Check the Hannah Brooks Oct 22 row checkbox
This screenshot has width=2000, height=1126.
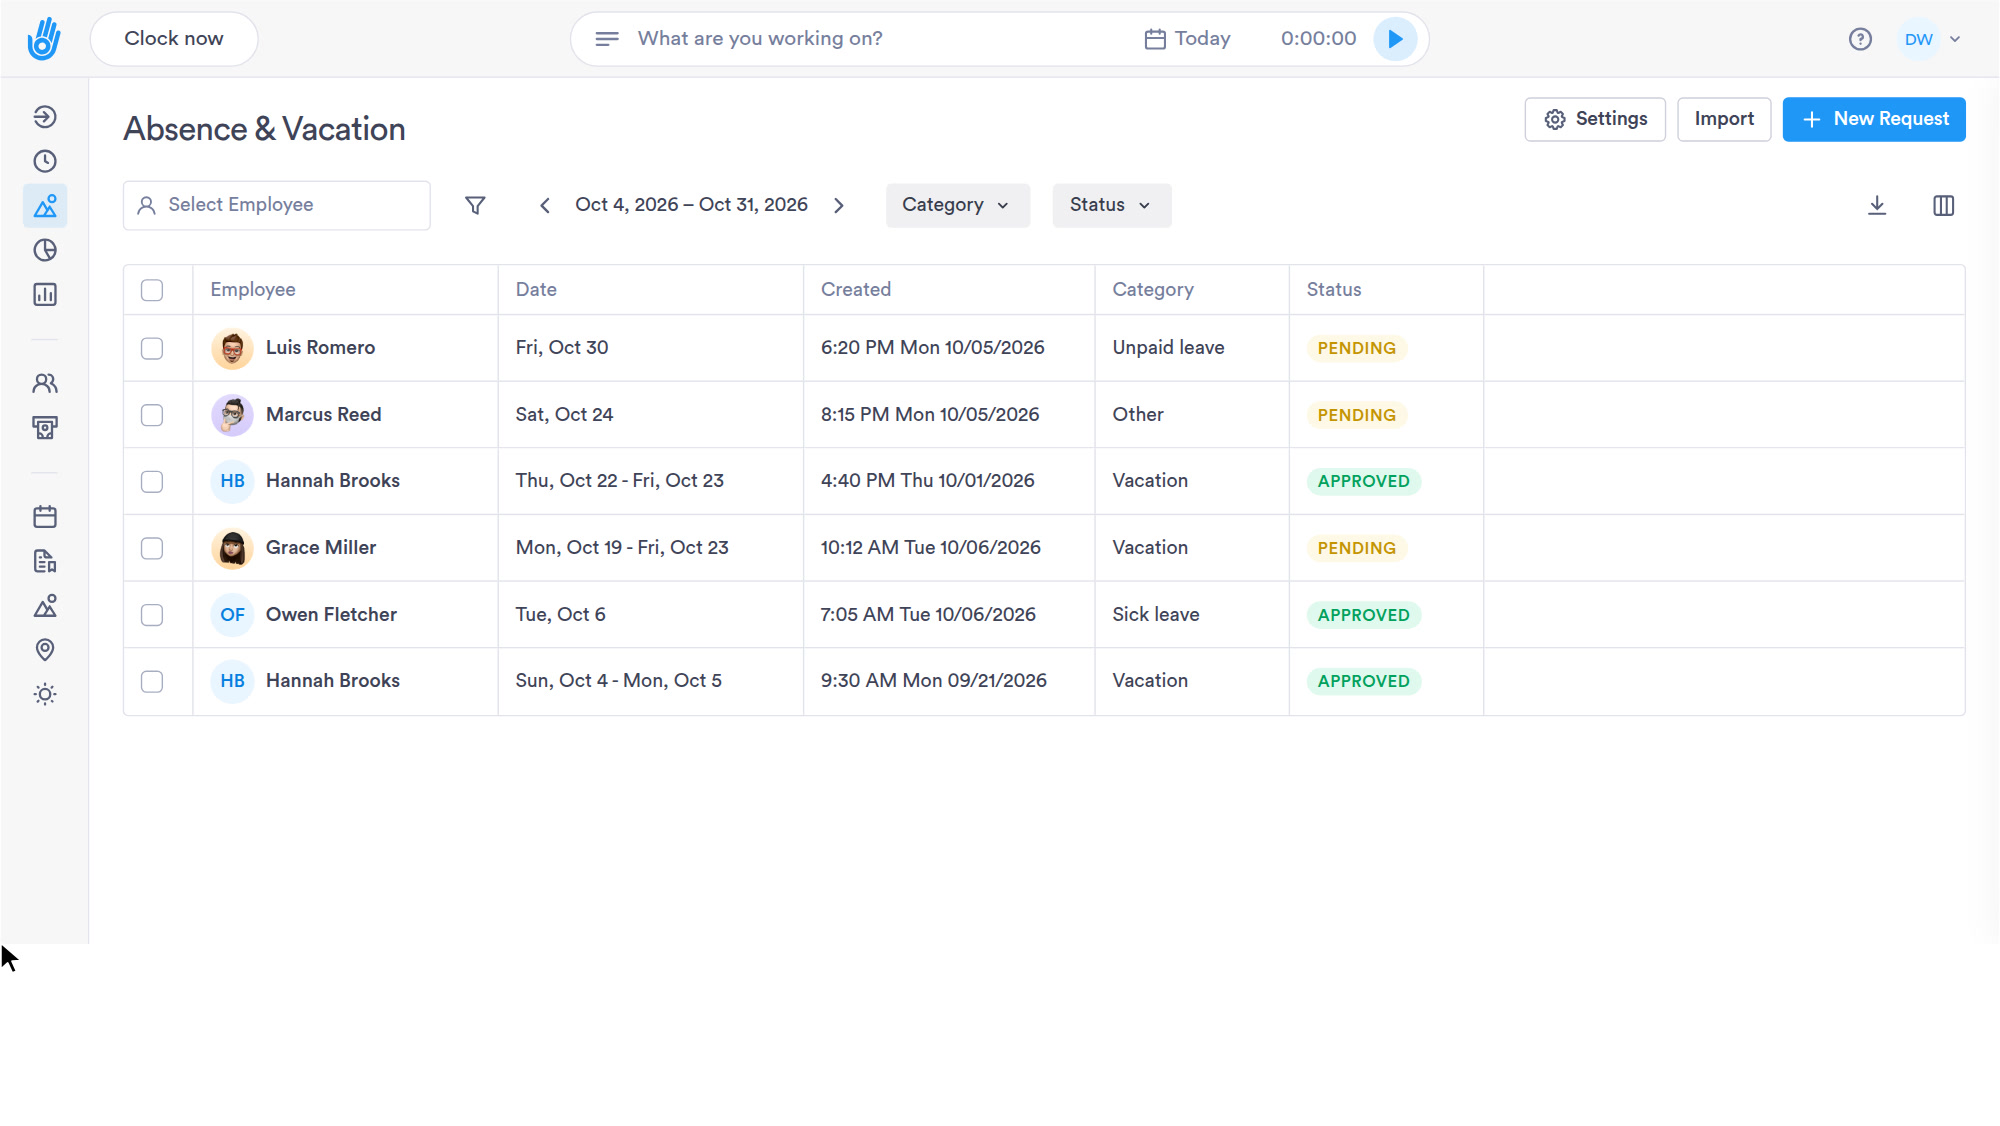pos(152,482)
